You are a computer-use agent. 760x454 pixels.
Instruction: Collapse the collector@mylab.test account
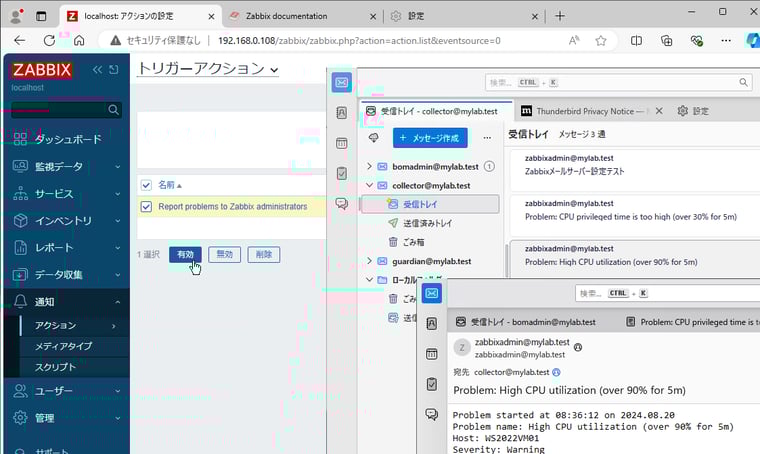(x=369, y=185)
